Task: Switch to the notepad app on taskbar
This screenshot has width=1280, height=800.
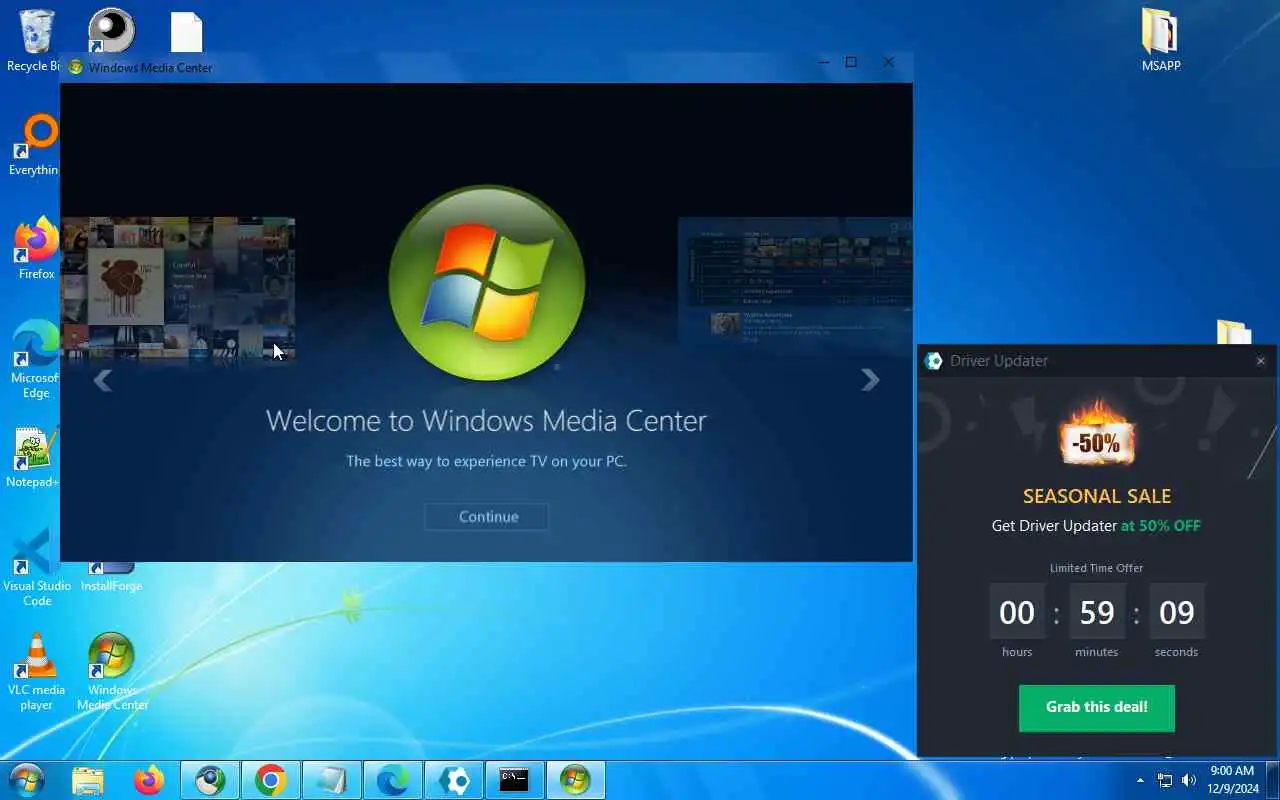Action: tap(332, 780)
